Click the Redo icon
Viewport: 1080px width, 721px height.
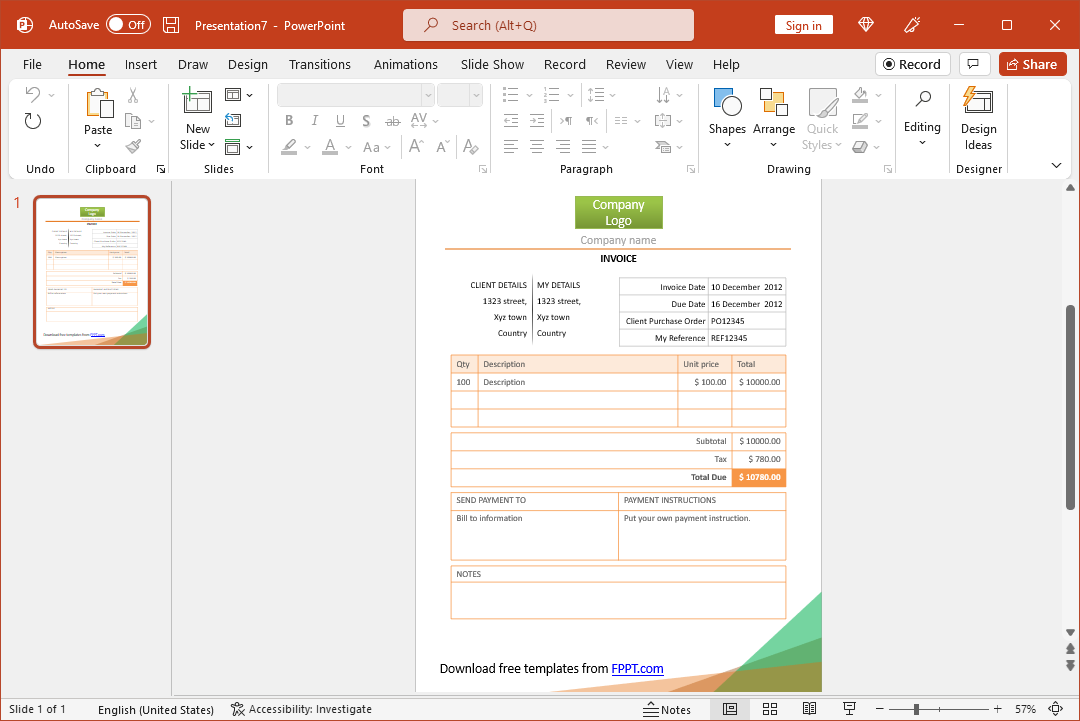coord(33,121)
